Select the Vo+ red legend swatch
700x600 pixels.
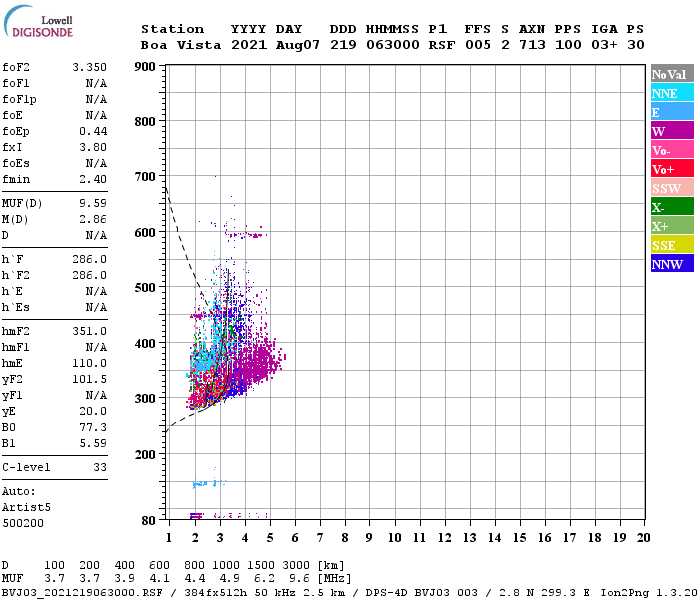click(672, 169)
